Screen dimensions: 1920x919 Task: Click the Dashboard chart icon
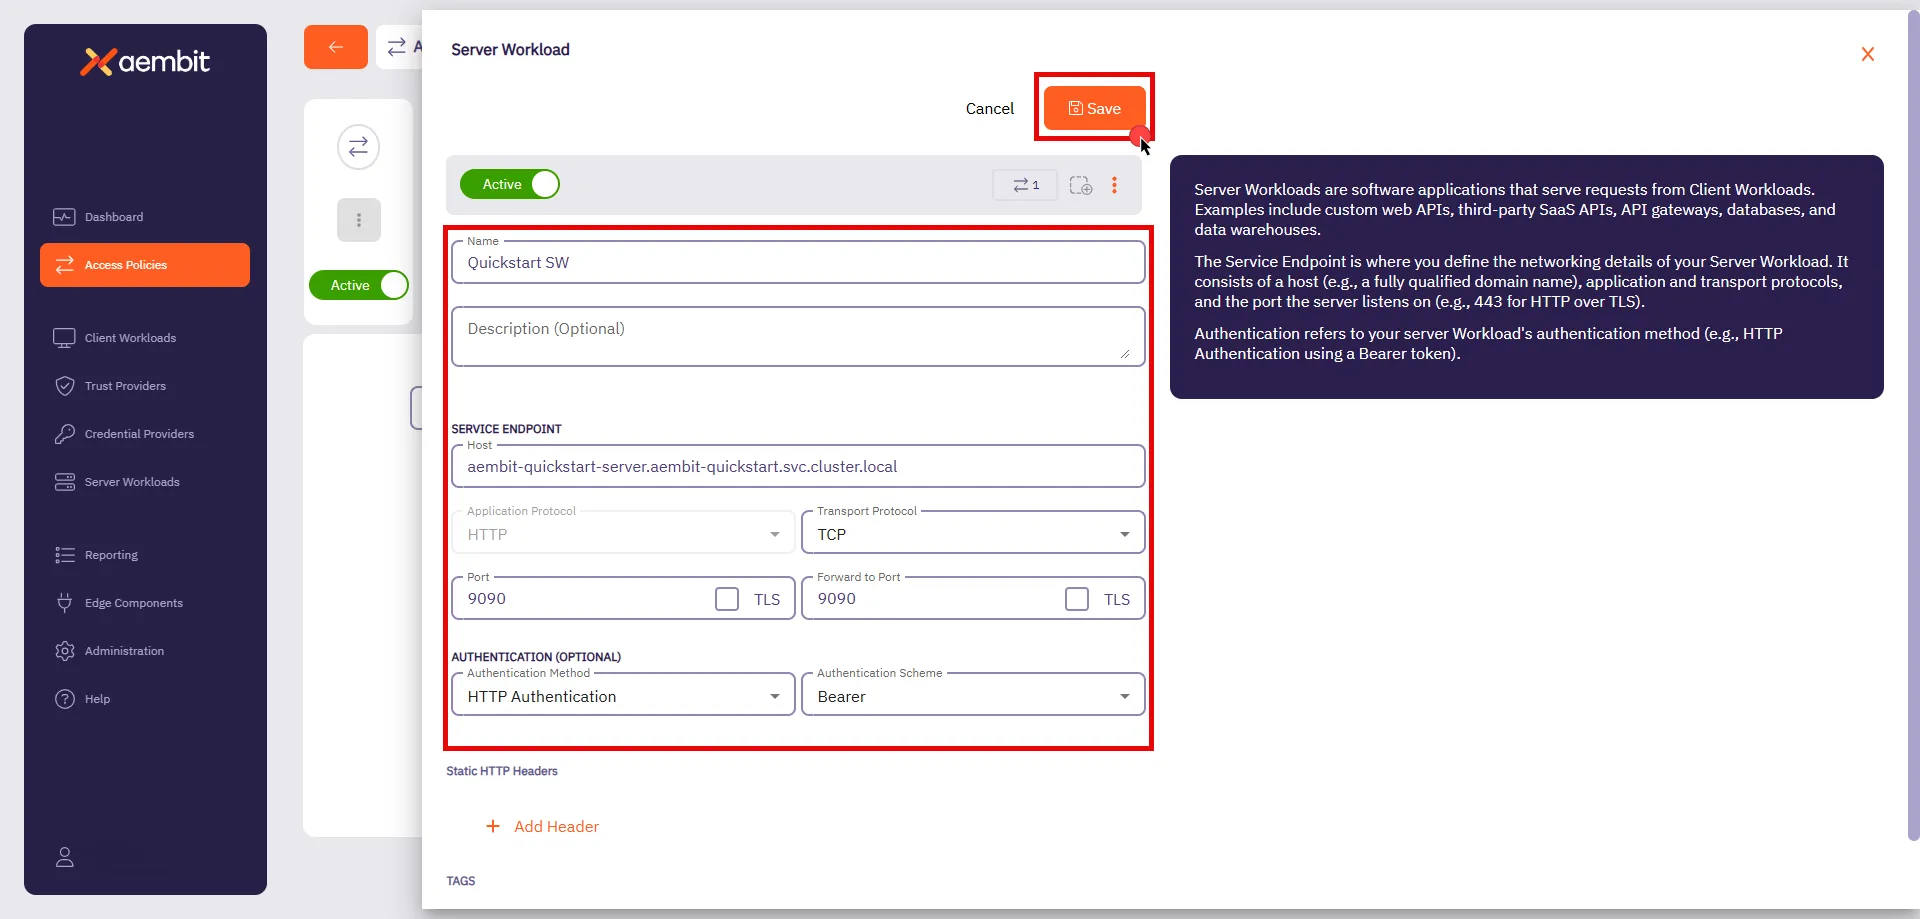click(64, 217)
